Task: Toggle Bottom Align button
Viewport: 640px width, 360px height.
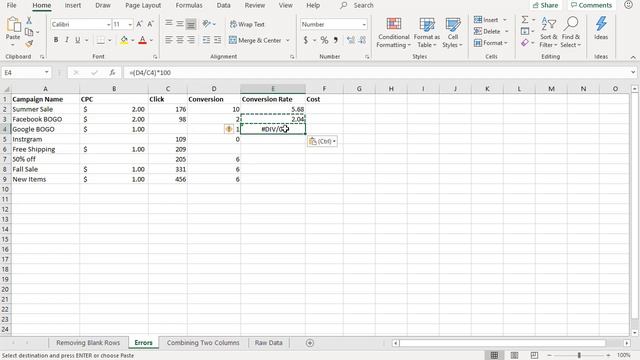Action: pos(191,24)
